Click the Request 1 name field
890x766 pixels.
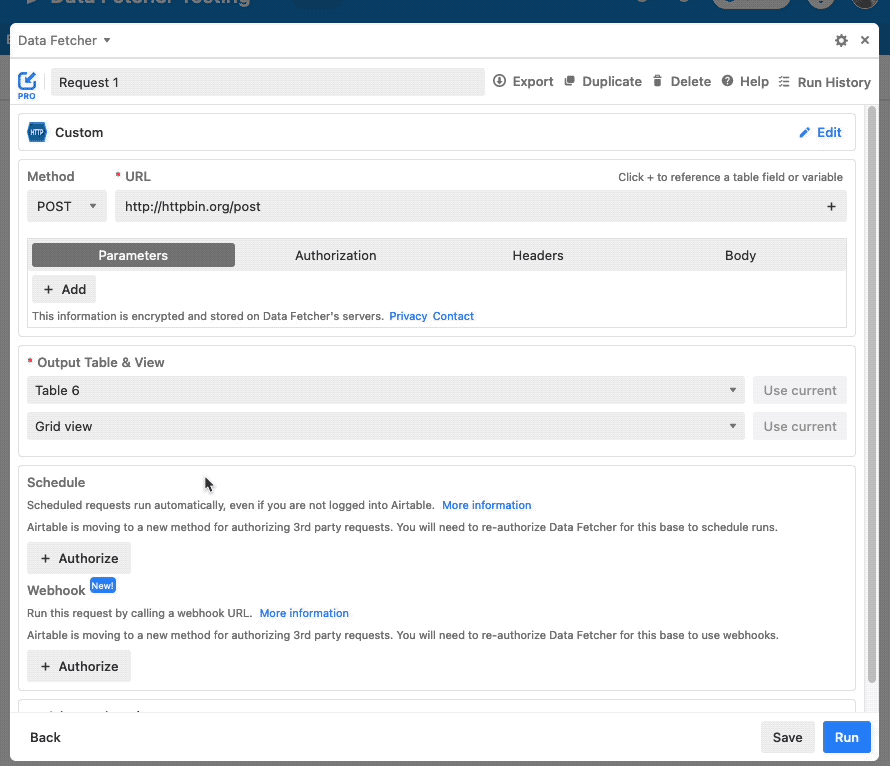click(x=268, y=82)
